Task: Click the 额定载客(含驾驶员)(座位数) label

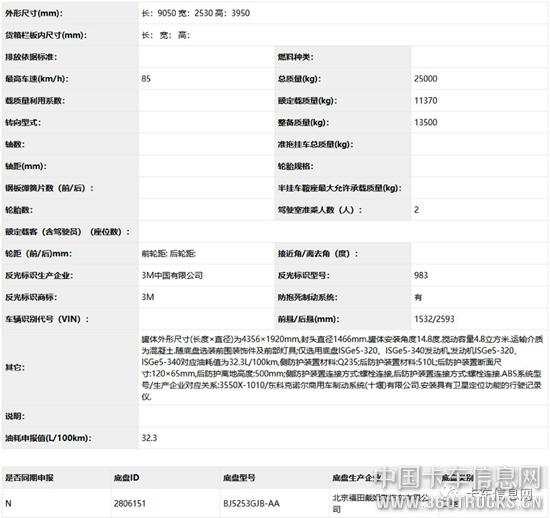Action: coord(67,231)
